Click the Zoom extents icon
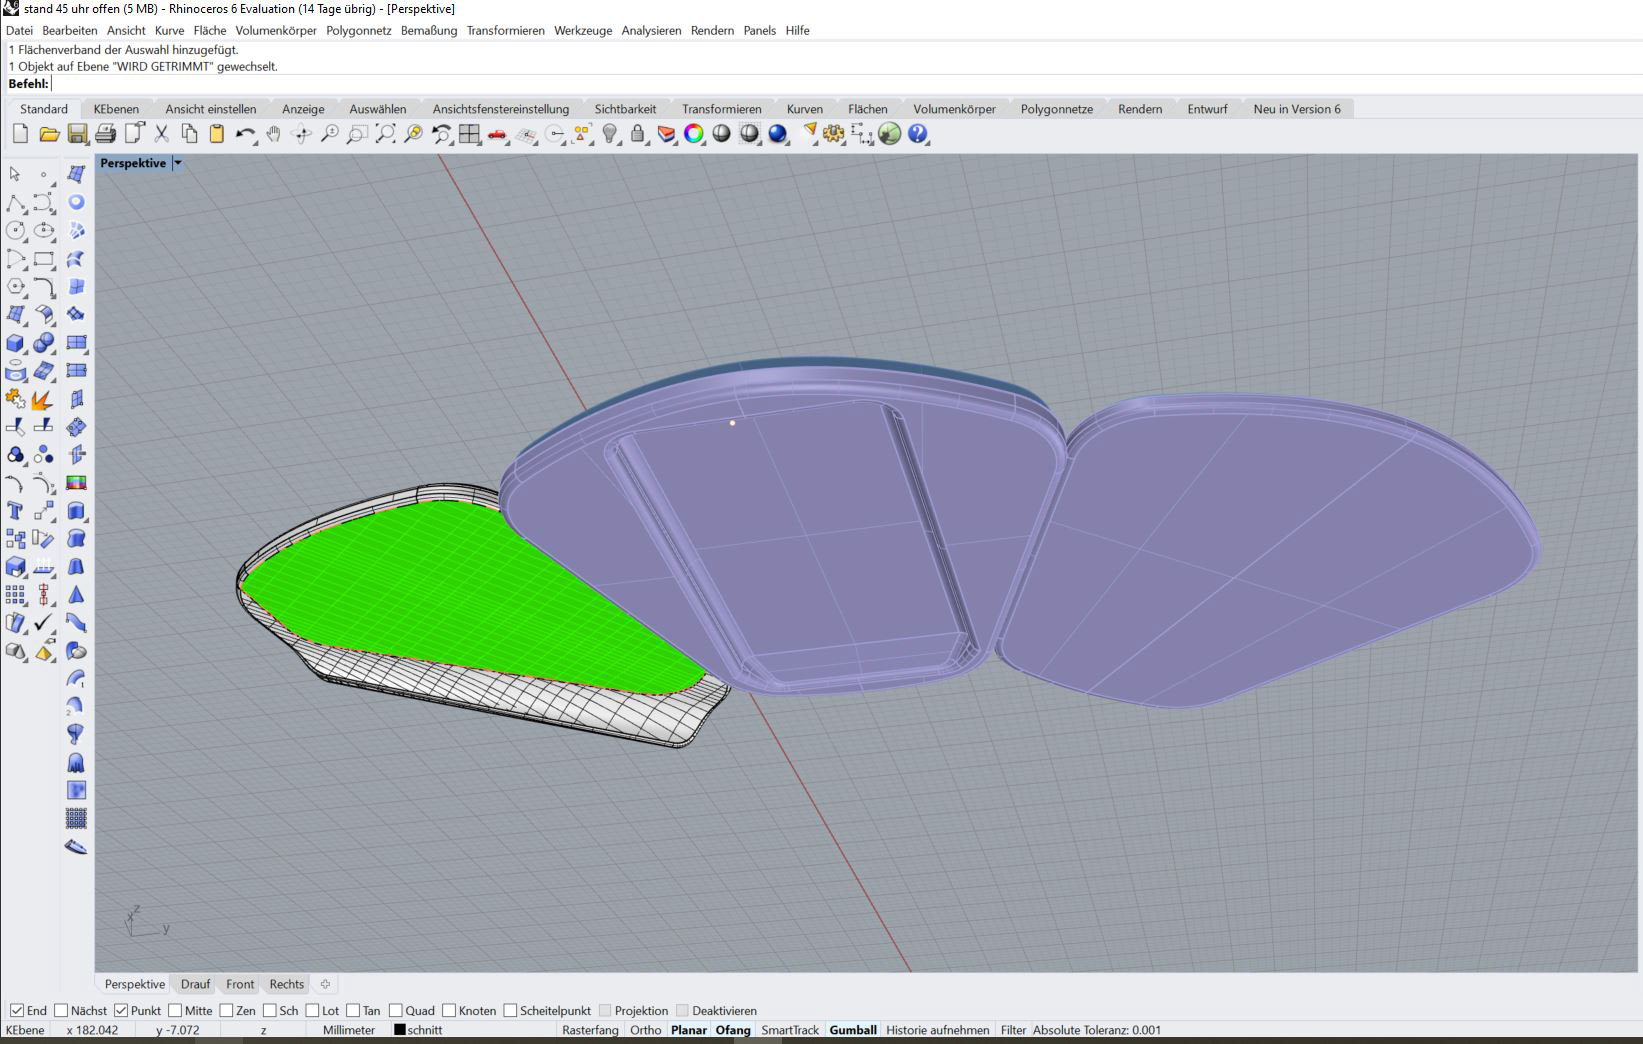 385,133
